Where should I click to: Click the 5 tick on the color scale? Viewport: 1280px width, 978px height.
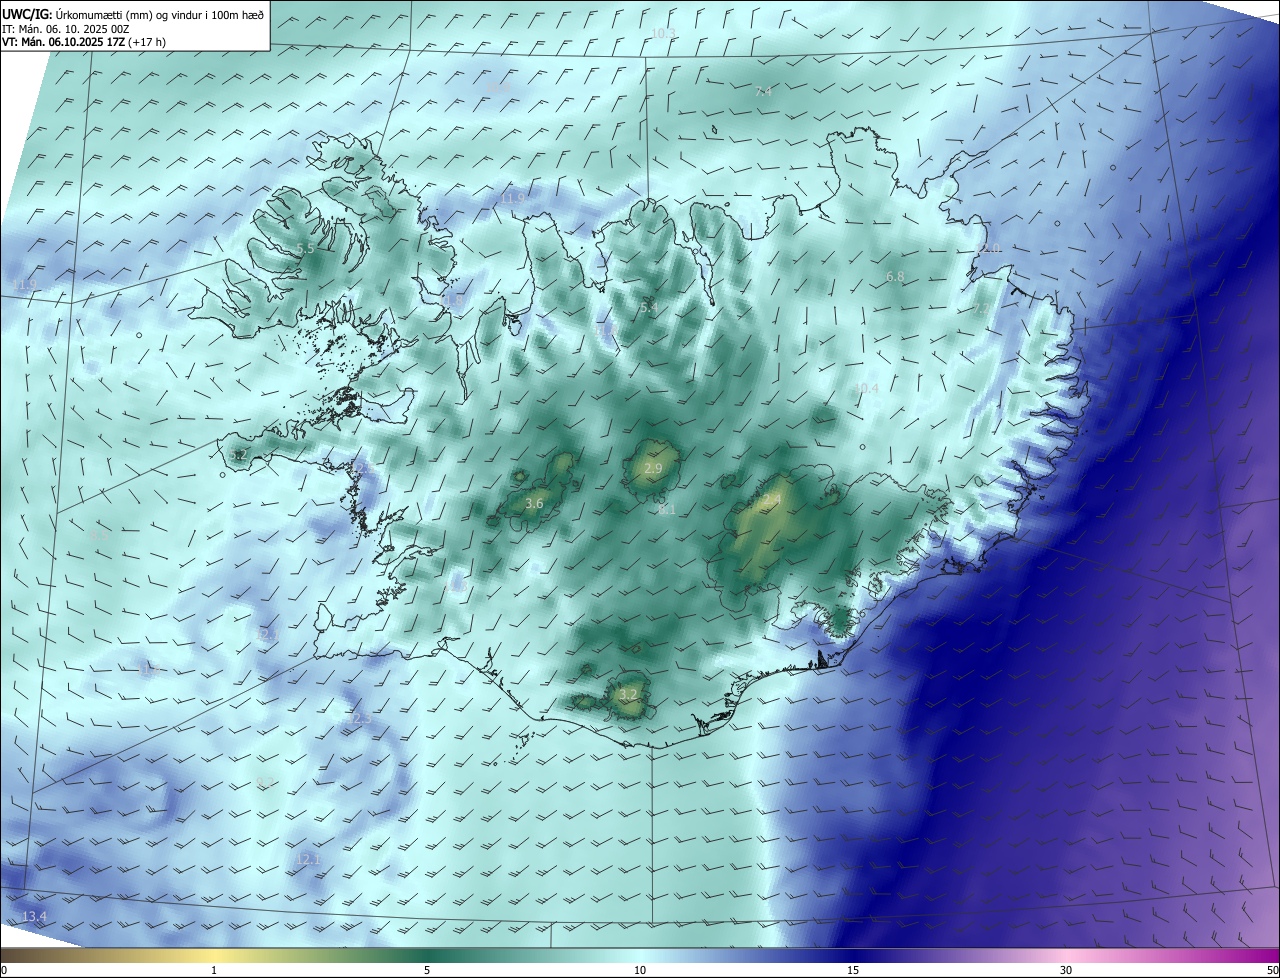tap(427, 970)
